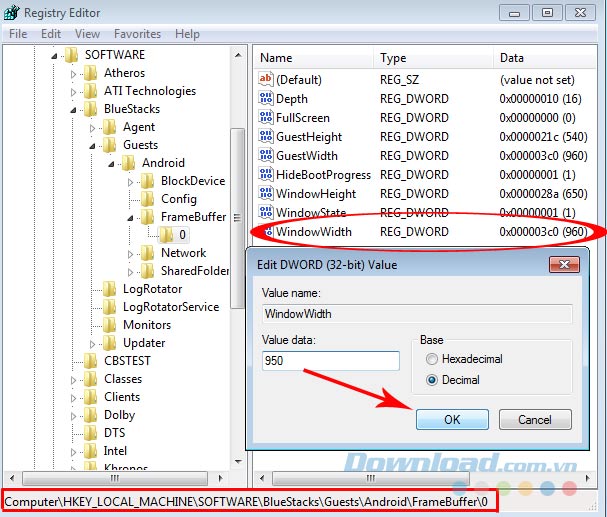The height and width of the screenshot is (517, 607).
Task: Click the FullScreen DWORD value icon
Action: pyautogui.click(x=266, y=117)
